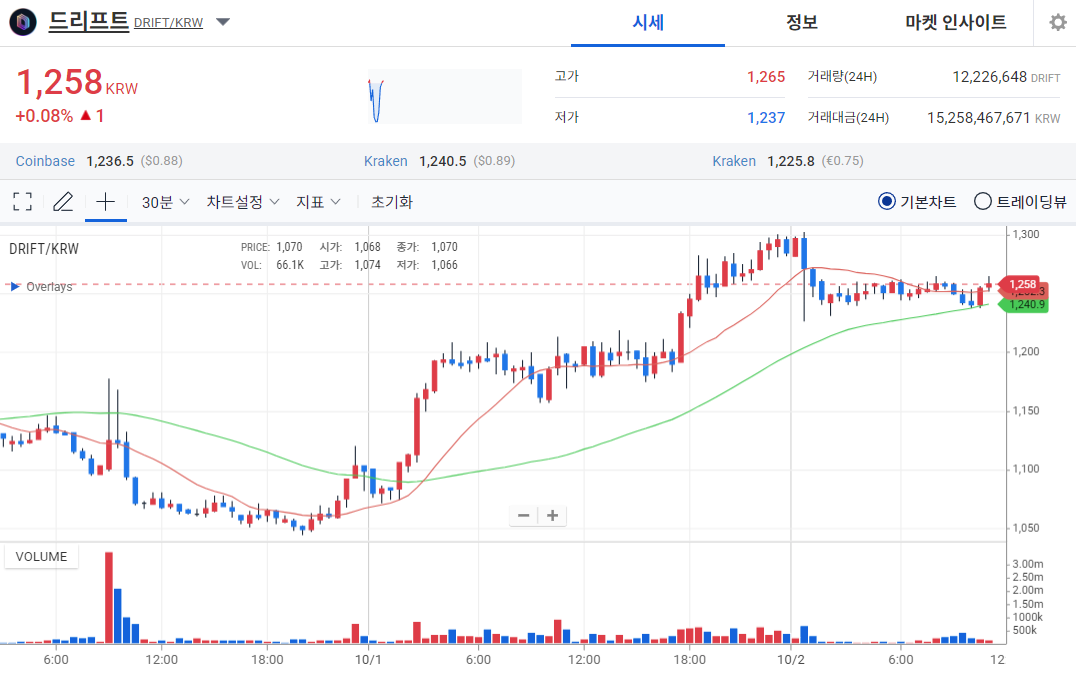
Task: Click the 초기화 reset button
Action: pyautogui.click(x=391, y=202)
